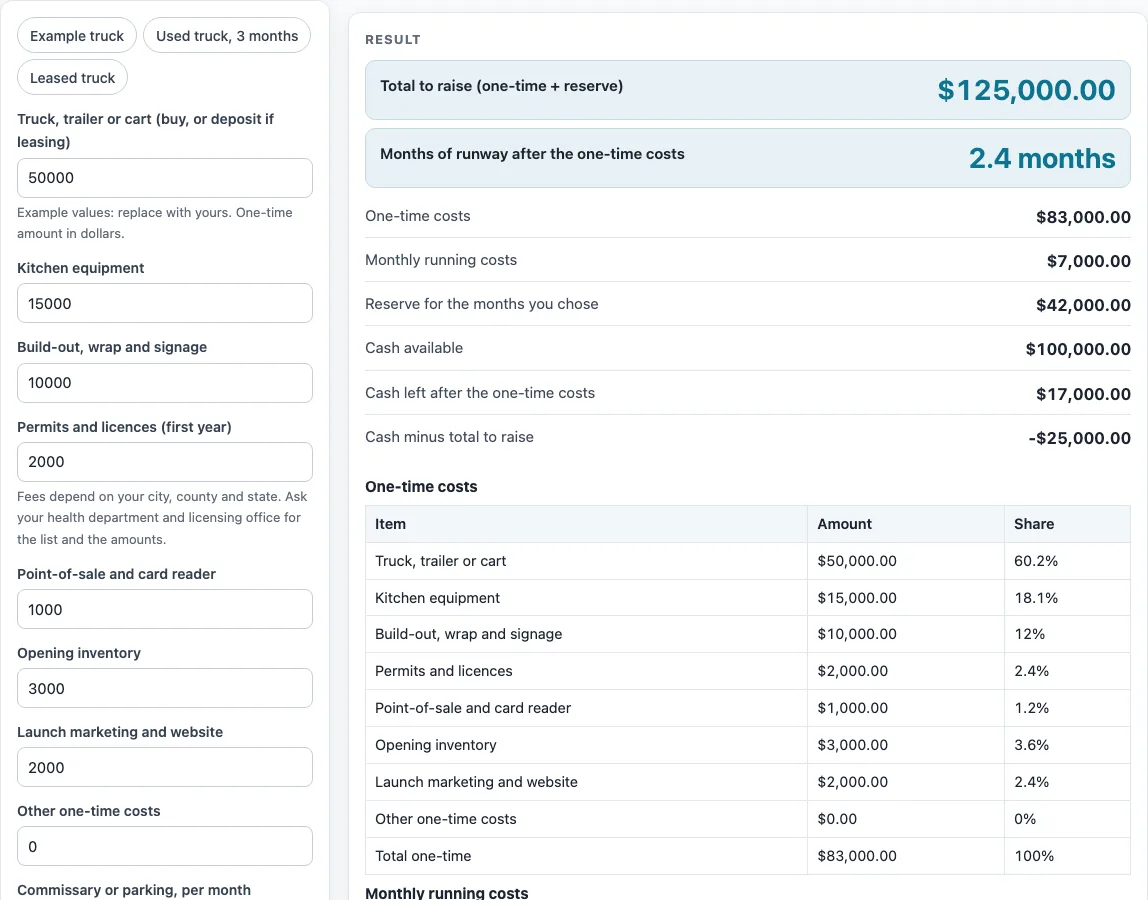This screenshot has width=1148, height=900.
Task: Click the RESULT section heading
Action: 393,40
